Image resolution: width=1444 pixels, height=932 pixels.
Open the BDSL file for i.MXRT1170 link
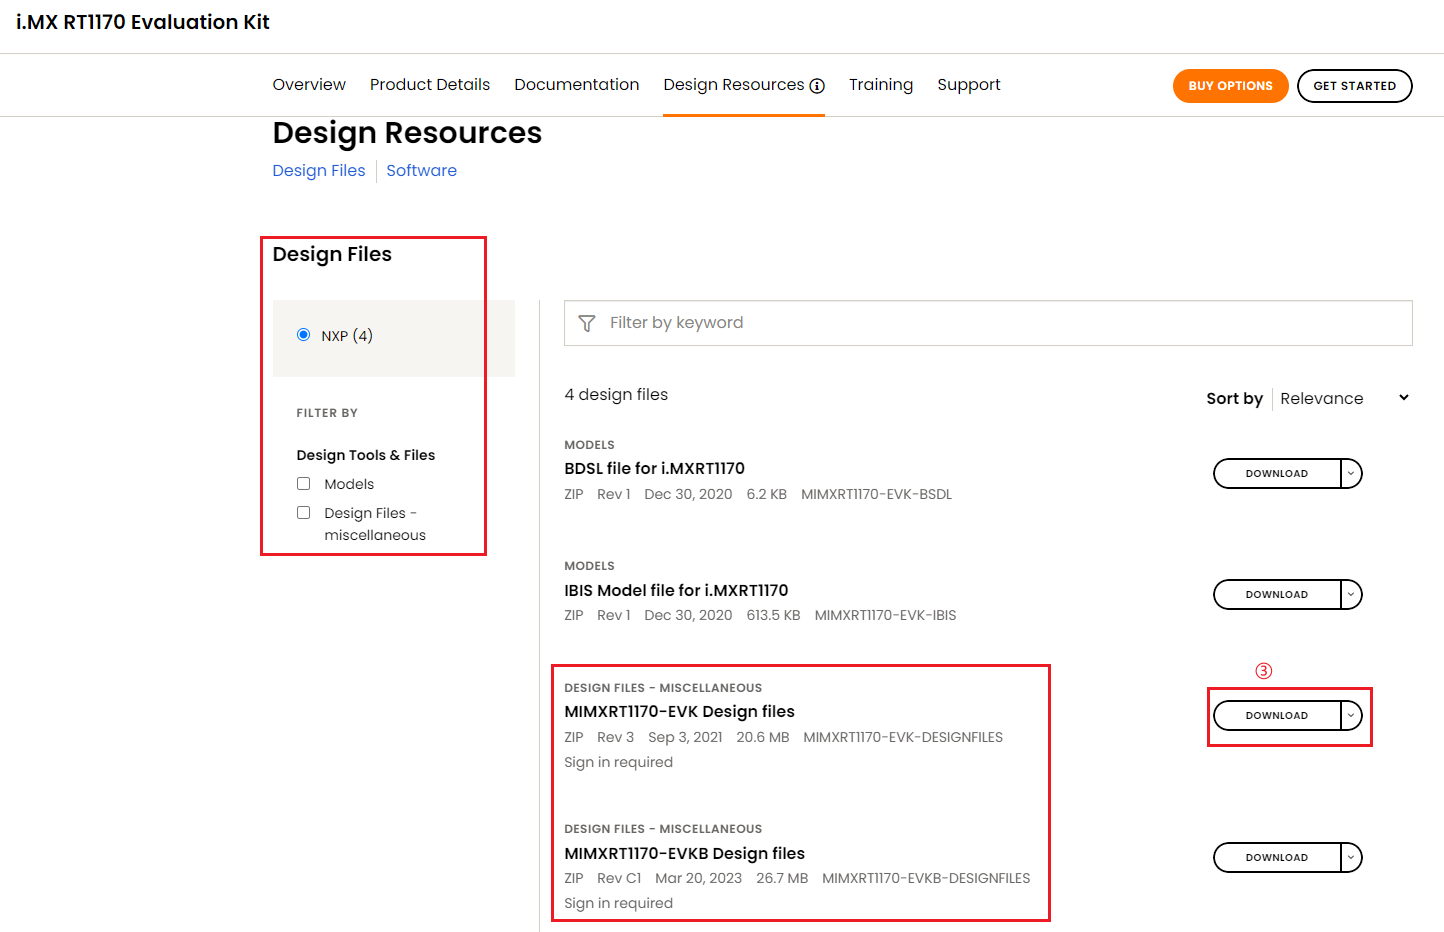coord(654,468)
